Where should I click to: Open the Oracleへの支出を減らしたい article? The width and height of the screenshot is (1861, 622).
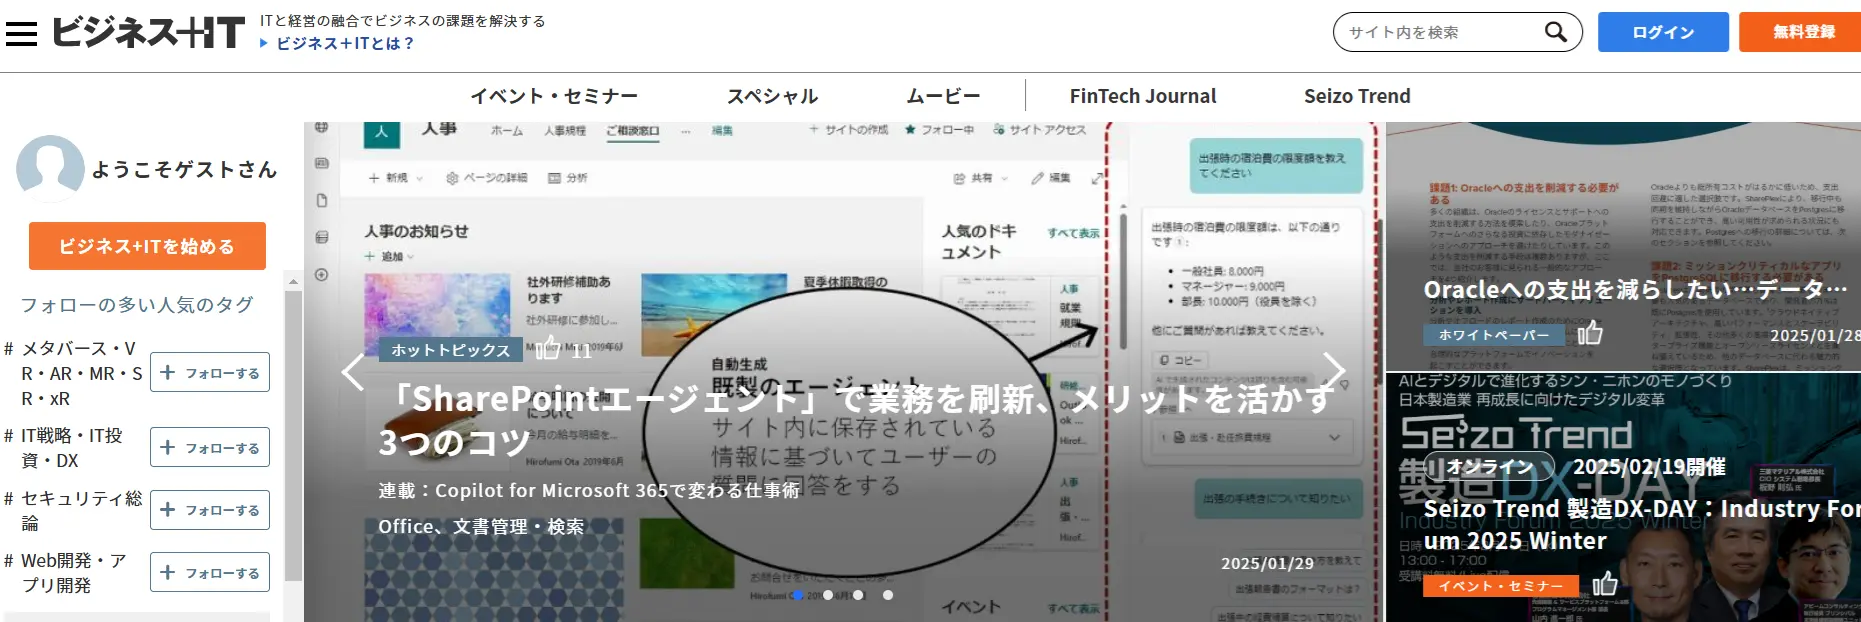1635,290
